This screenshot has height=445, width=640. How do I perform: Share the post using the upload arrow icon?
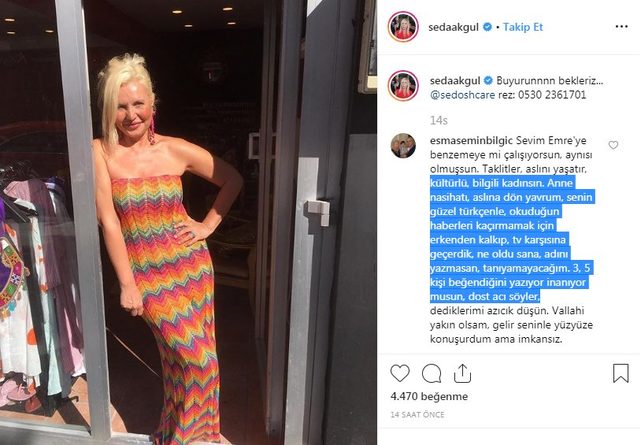pos(462,373)
